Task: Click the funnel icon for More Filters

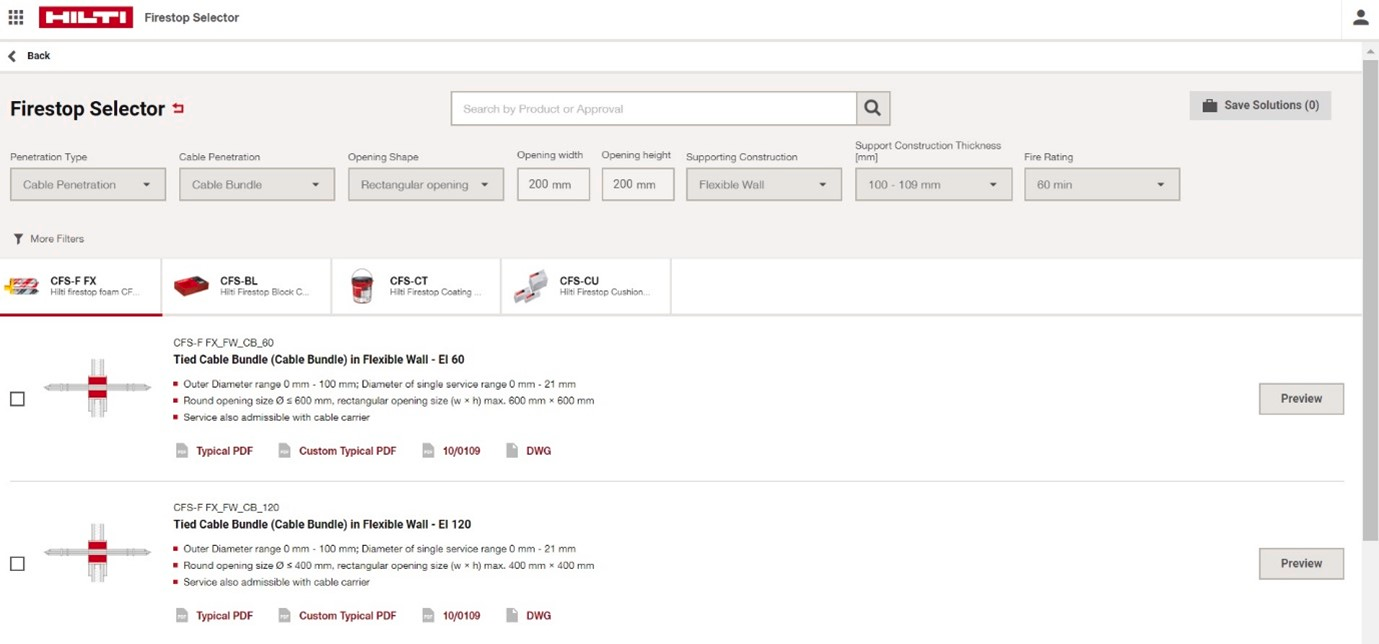Action: (18, 239)
